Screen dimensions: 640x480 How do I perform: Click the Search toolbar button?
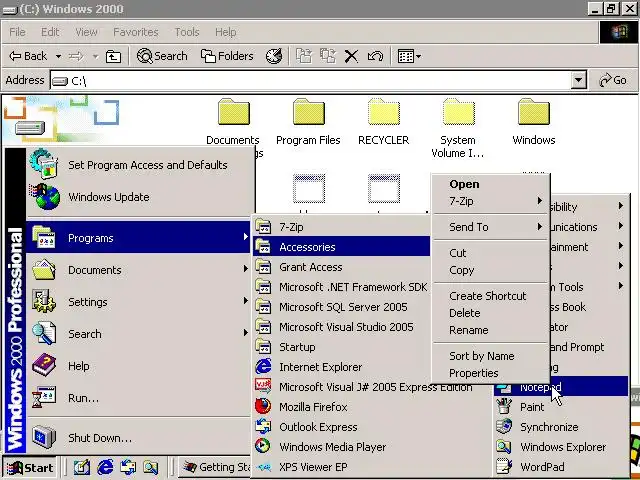(x=162, y=56)
